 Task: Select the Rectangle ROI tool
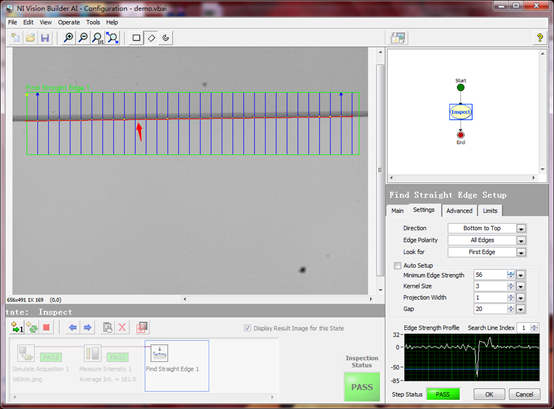(x=136, y=38)
